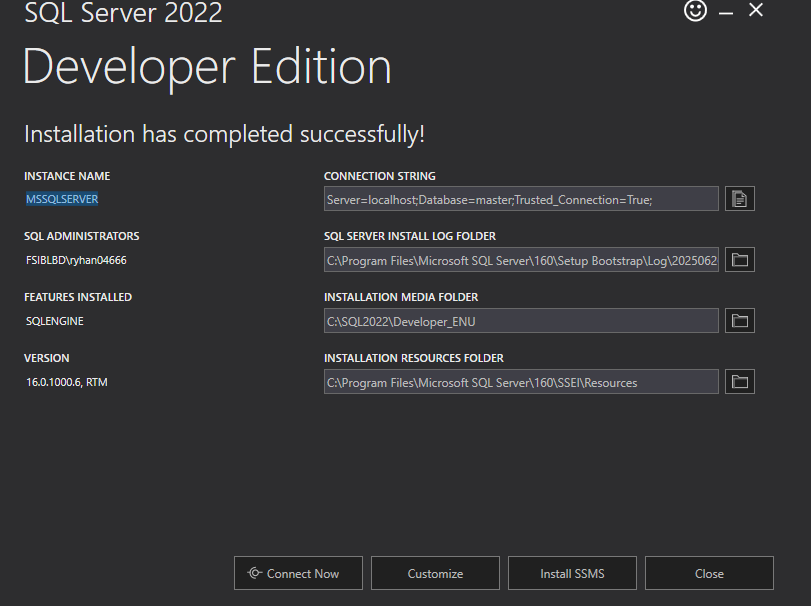Launch the Install SSMS button
This screenshot has height=606, width=811.
pos(572,573)
